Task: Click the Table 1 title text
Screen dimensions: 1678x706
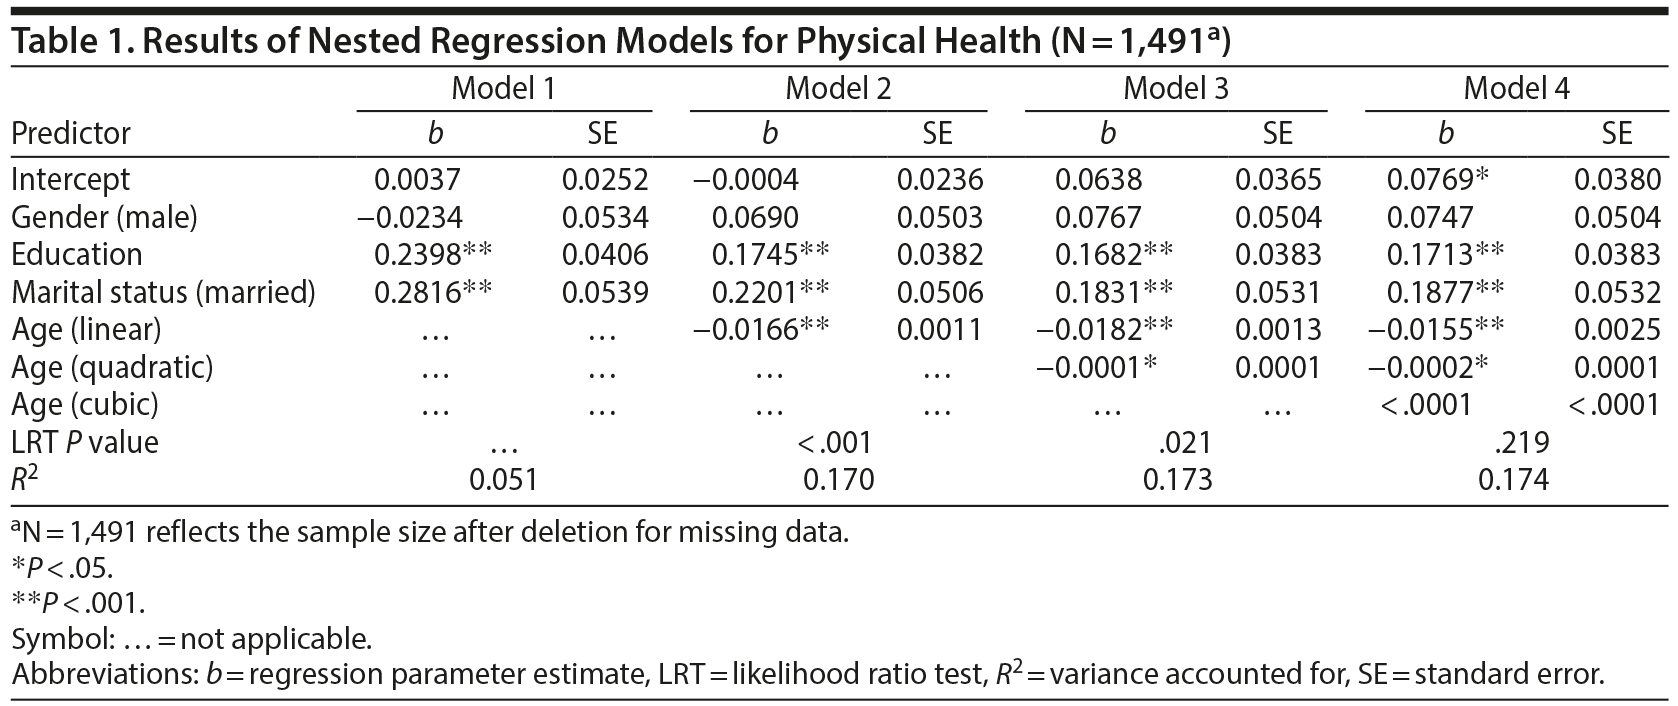Action: (620, 40)
